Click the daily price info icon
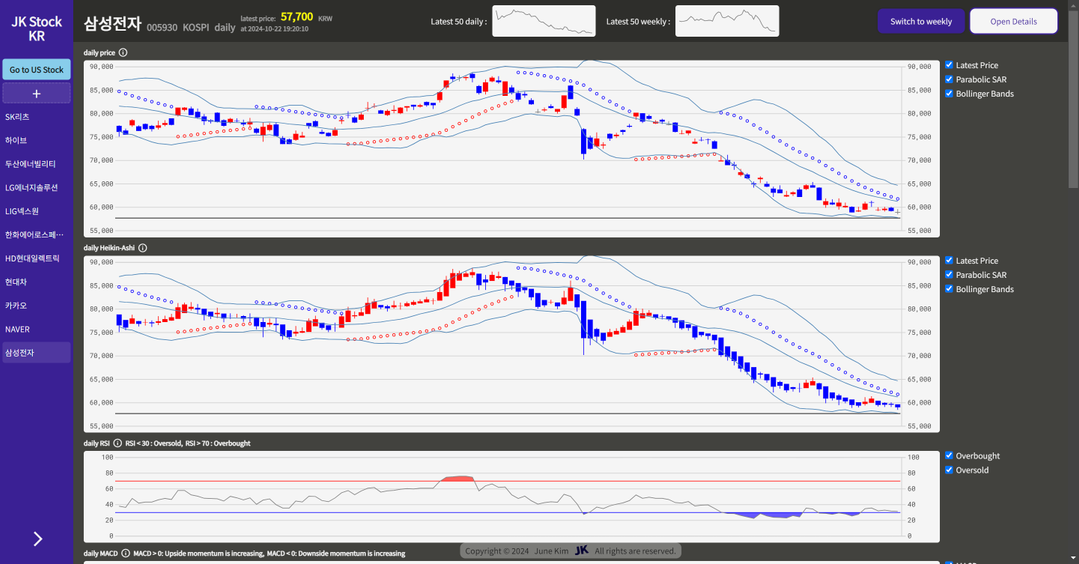Viewport: 1079px width, 564px height. [x=123, y=52]
